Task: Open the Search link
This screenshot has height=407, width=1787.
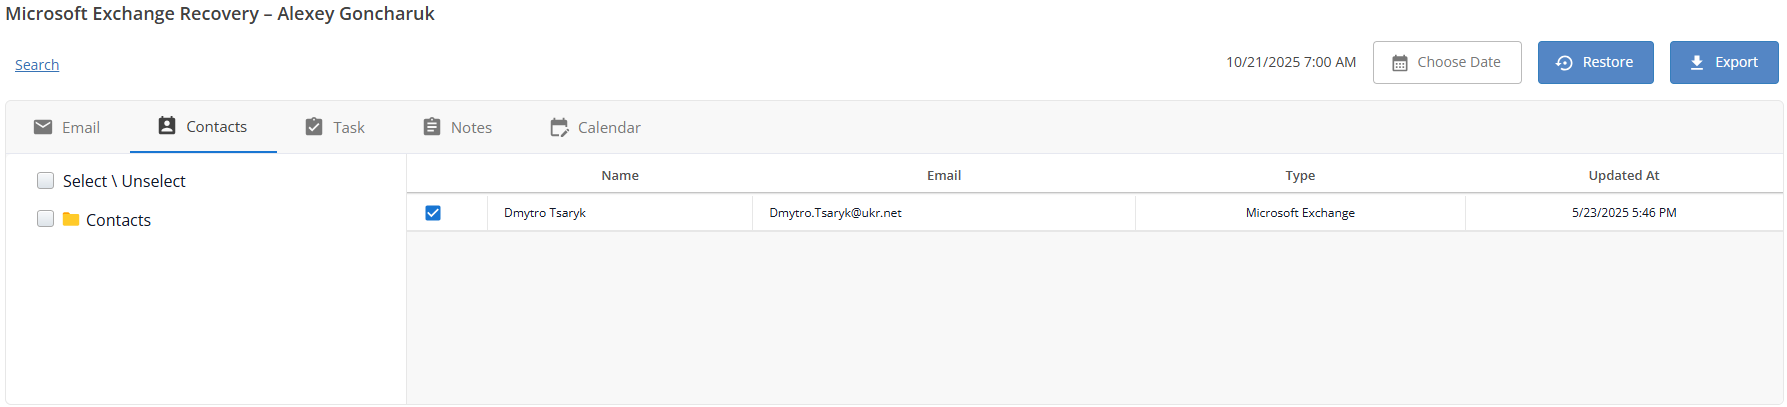Action: (x=37, y=65)
